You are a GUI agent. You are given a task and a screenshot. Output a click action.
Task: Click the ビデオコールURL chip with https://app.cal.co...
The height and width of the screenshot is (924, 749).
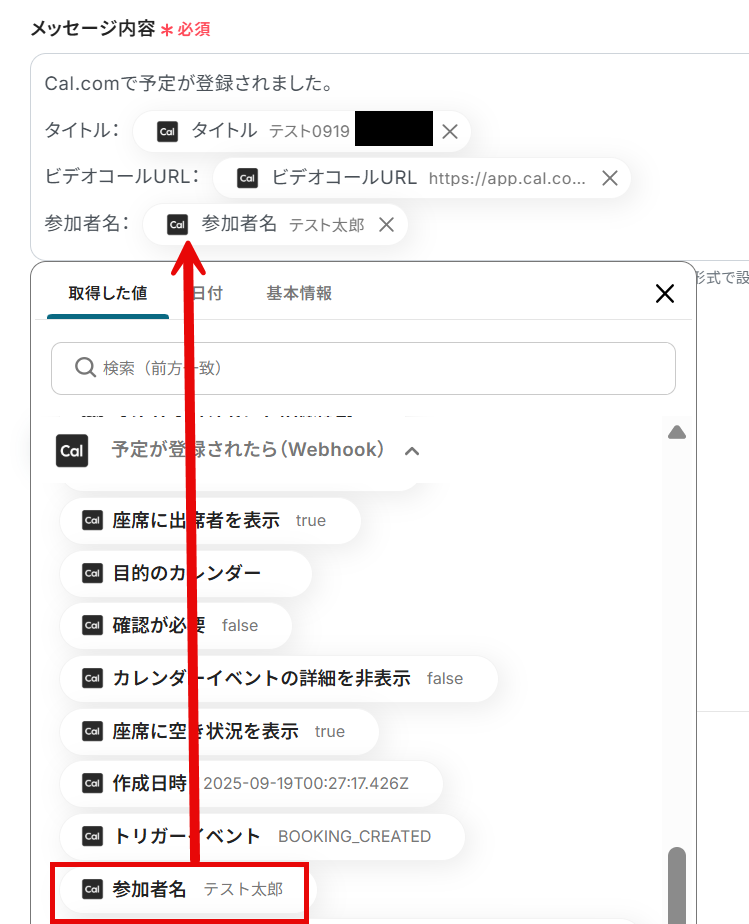coord(422,178)
